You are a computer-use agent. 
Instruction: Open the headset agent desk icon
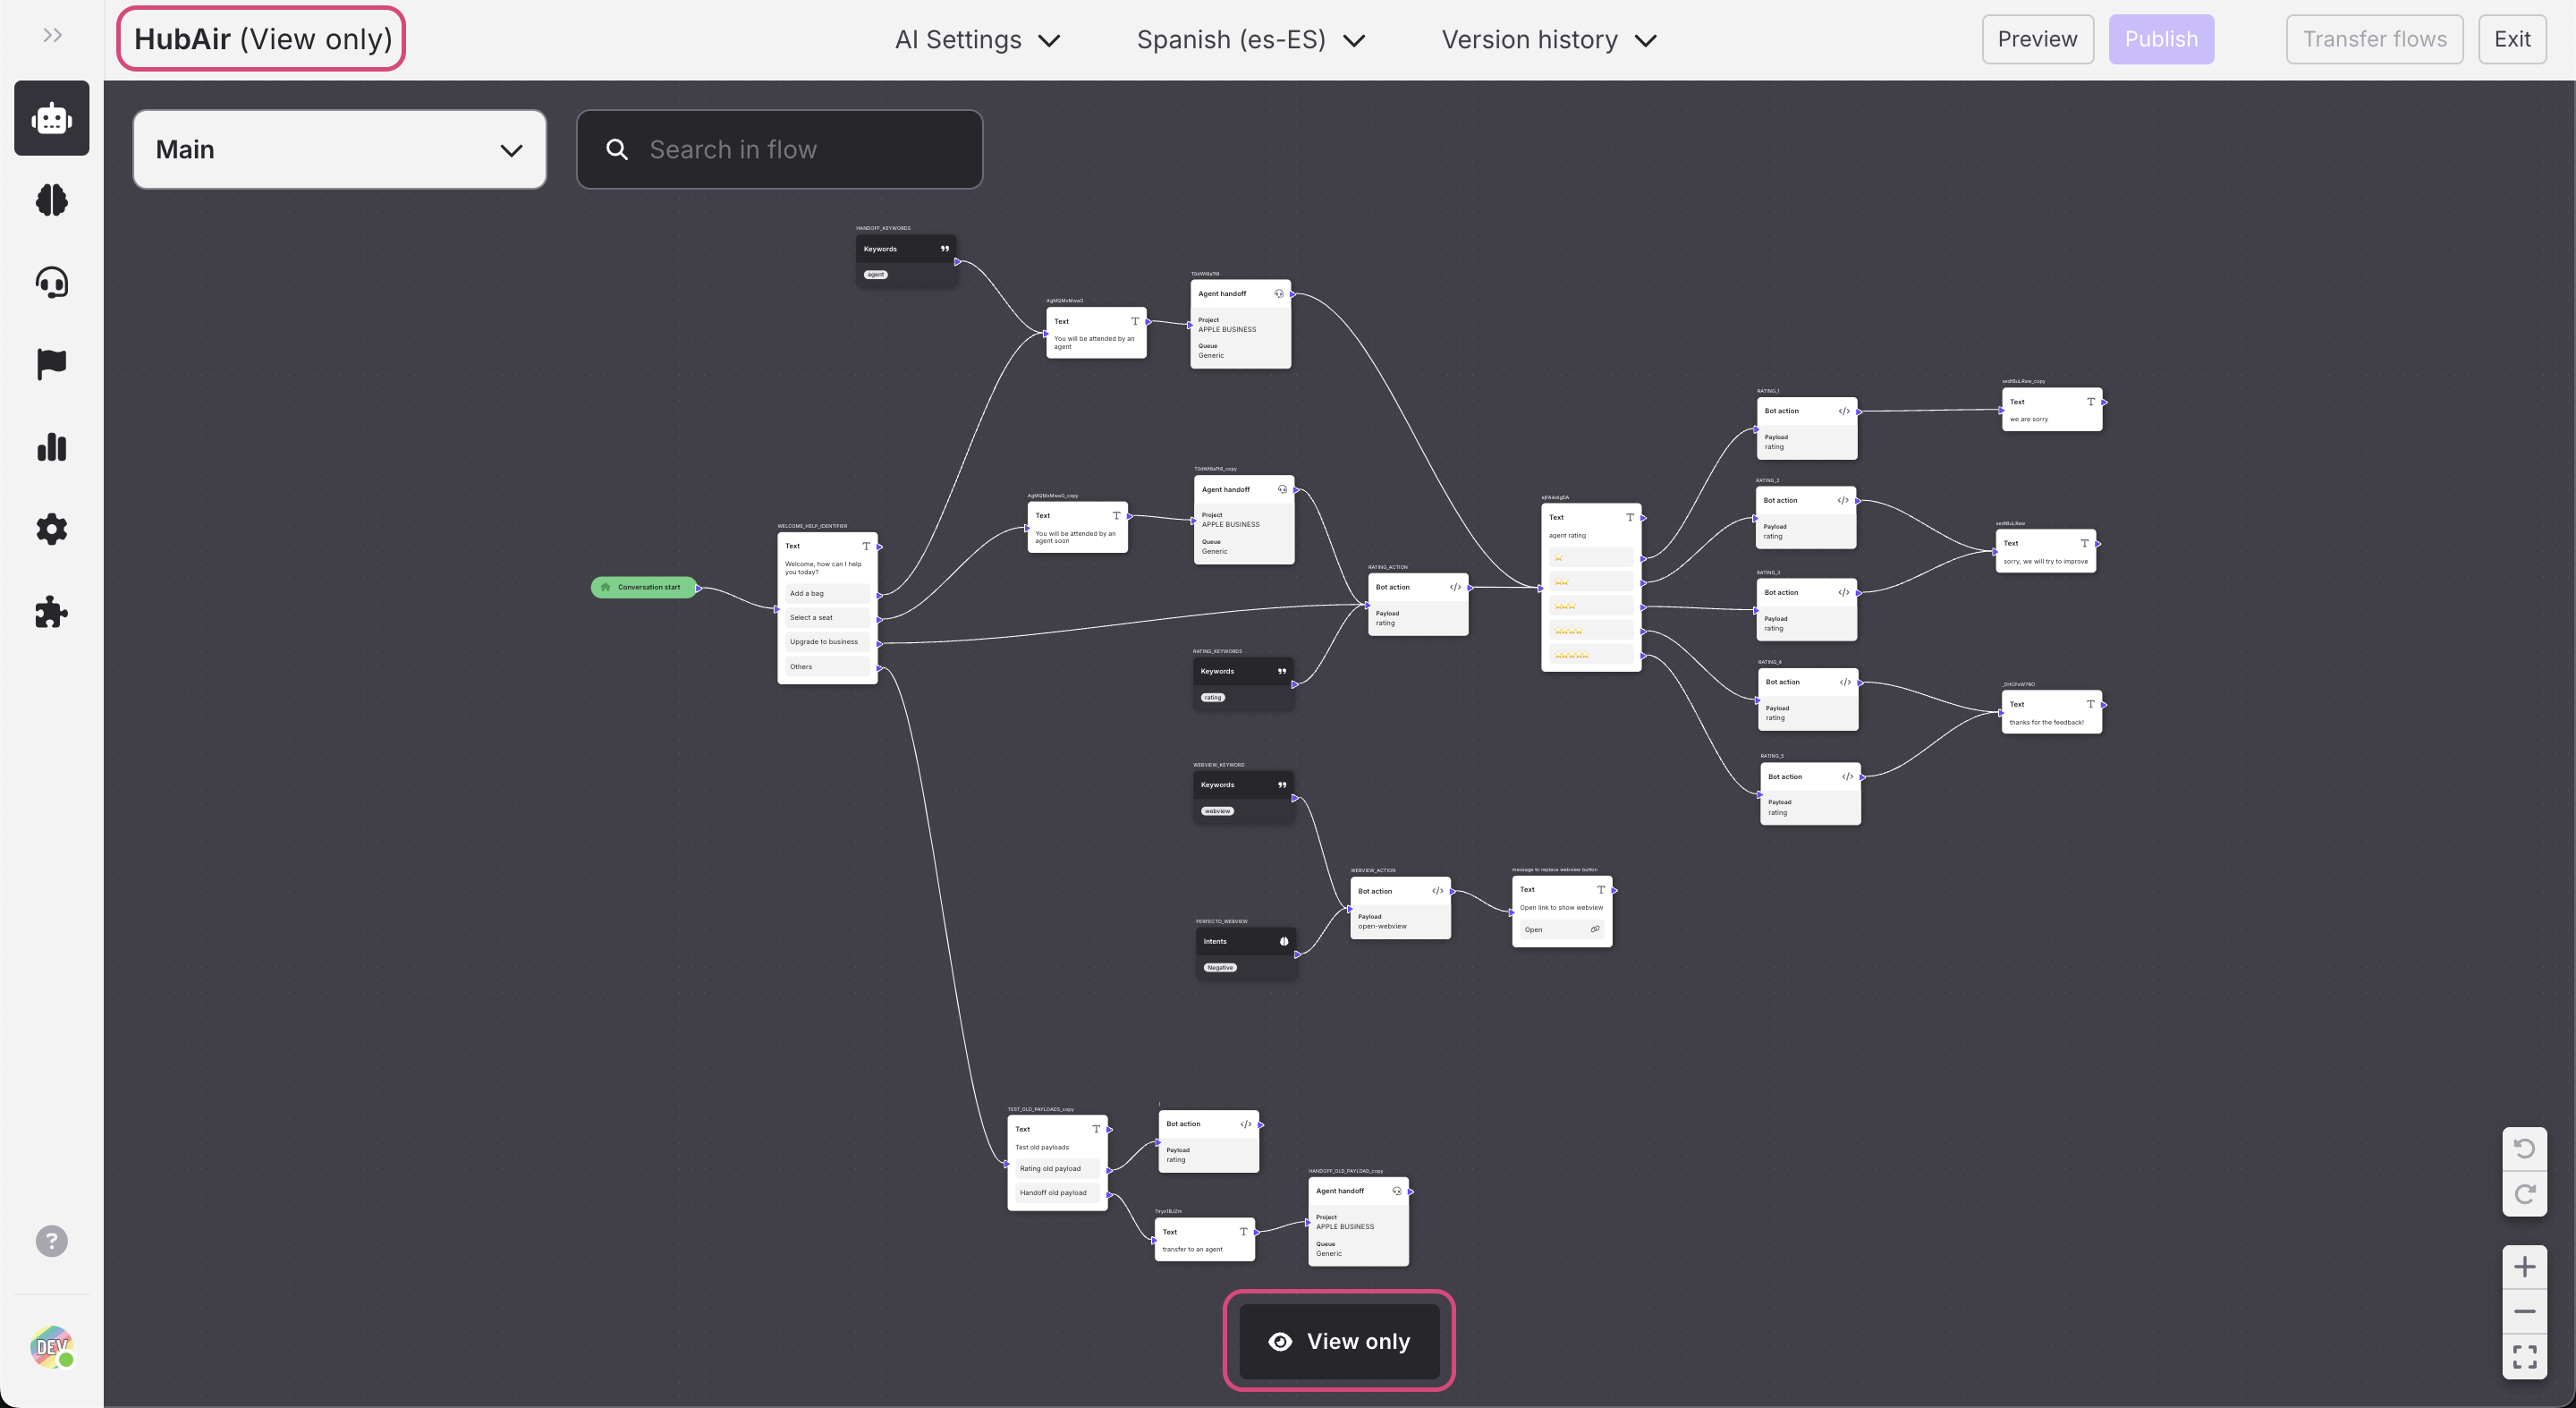tap(51, 282)
